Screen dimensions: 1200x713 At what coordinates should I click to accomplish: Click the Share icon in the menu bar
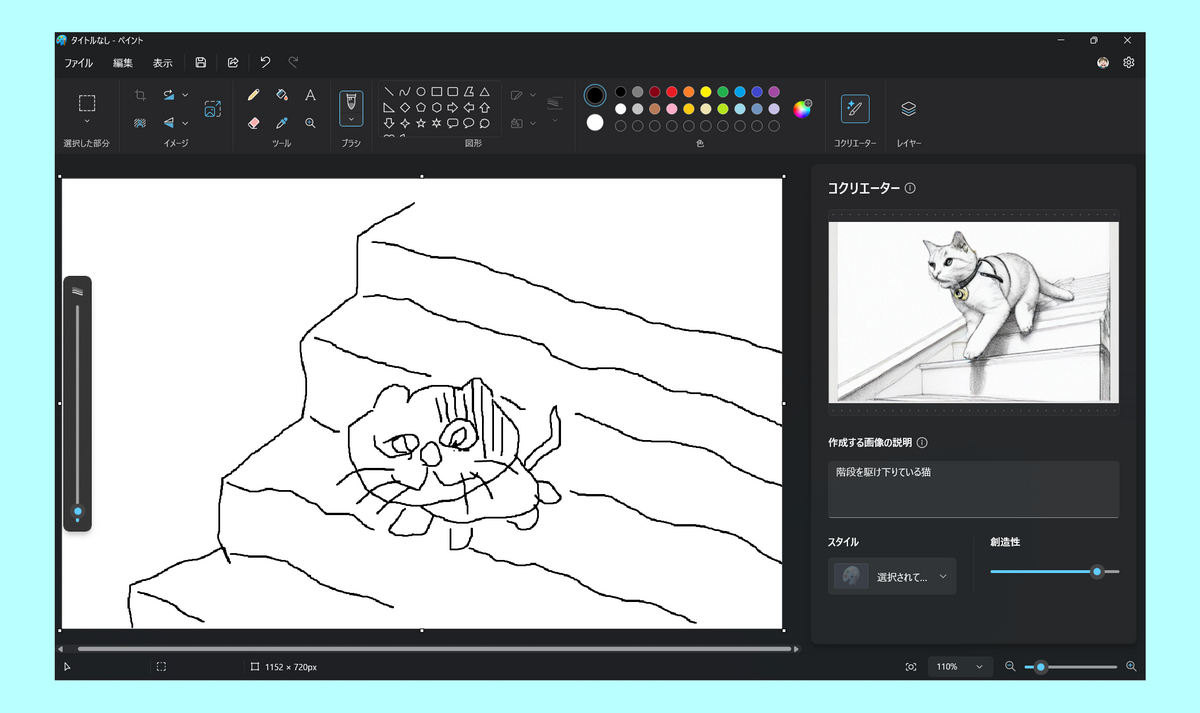233,62
